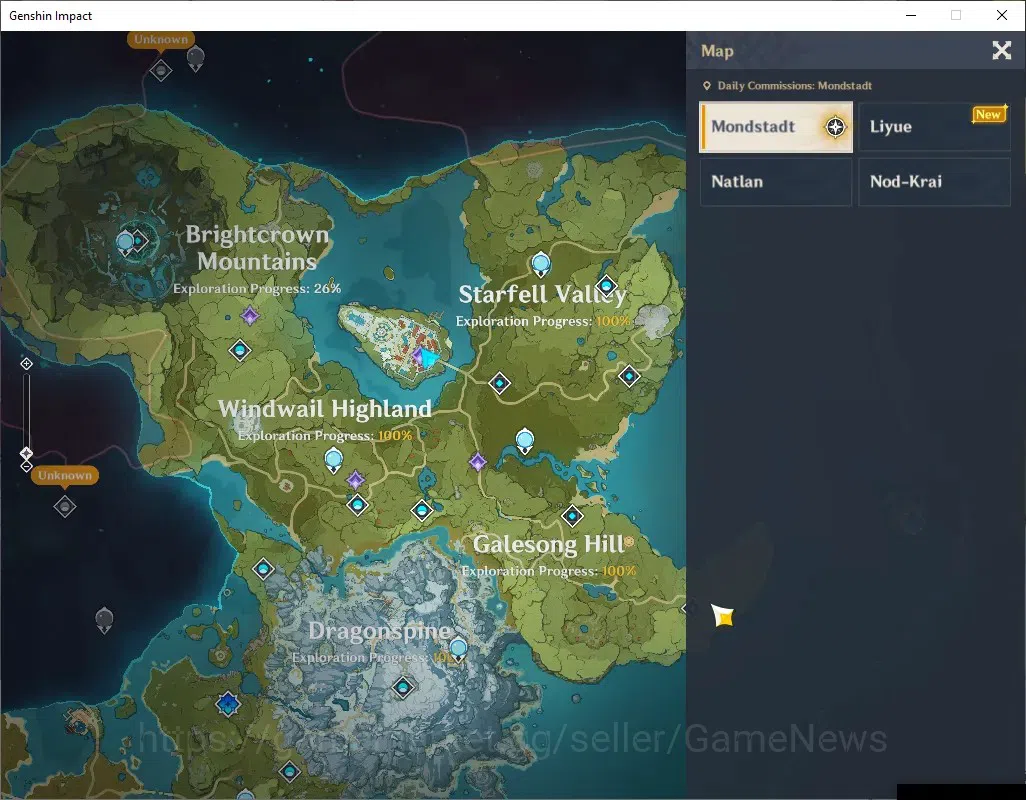Click Exploration Progress 26% text
This screenshot has width=1026, height=800.
pos(257,288)
